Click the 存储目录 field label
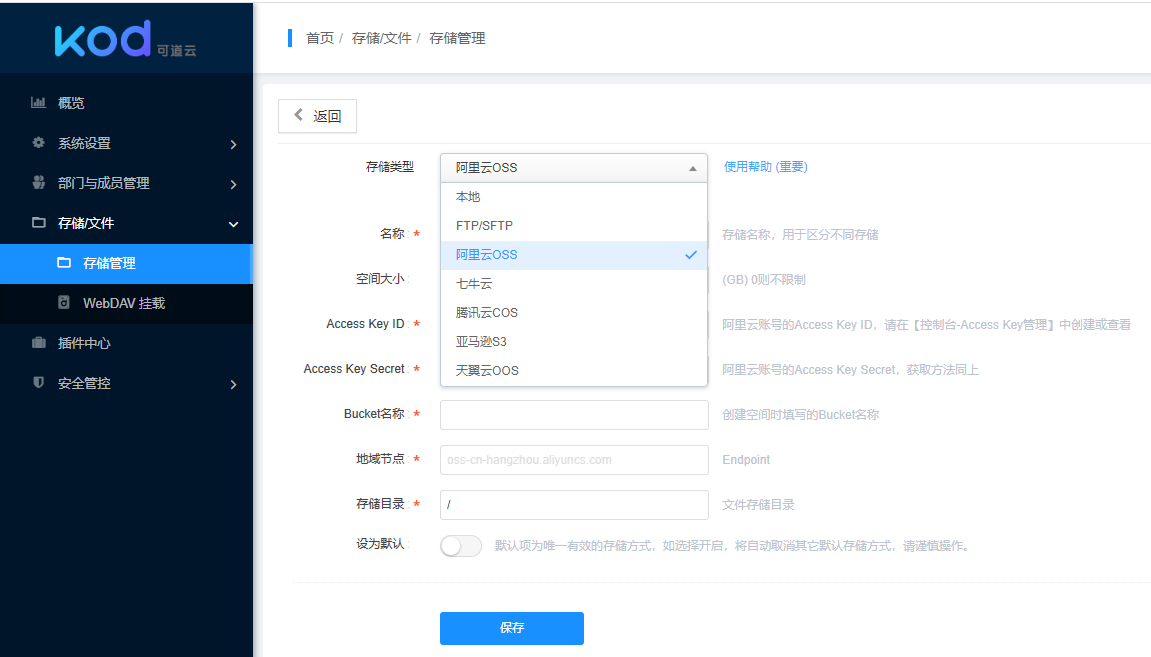 click(380, 504)
